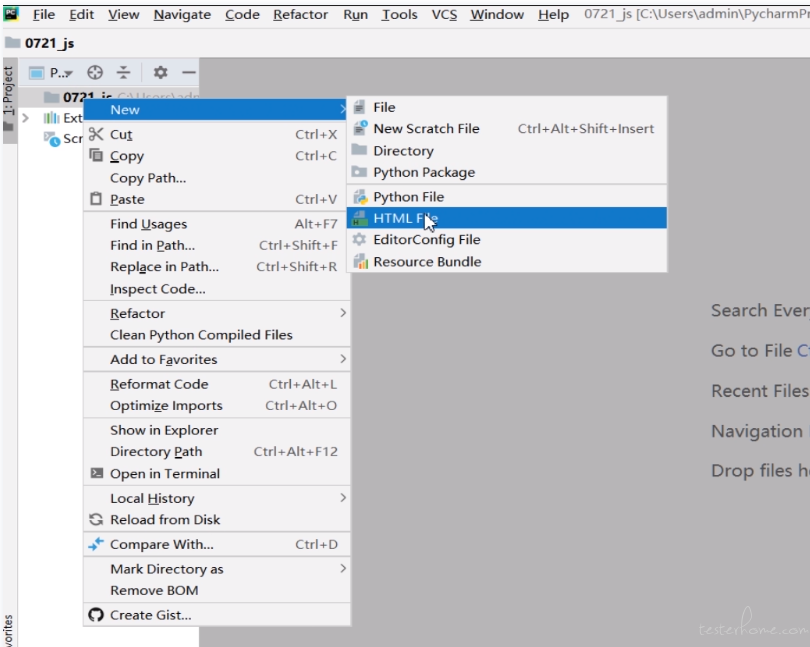Click the EditorConfig File gear icon
Image resolution: width=810 pixels, height=647 pixels.
(359, 239)
